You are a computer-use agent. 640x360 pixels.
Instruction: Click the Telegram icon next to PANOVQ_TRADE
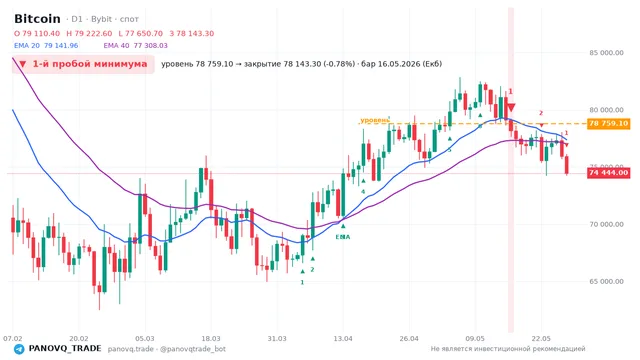[x=19, y=349]
